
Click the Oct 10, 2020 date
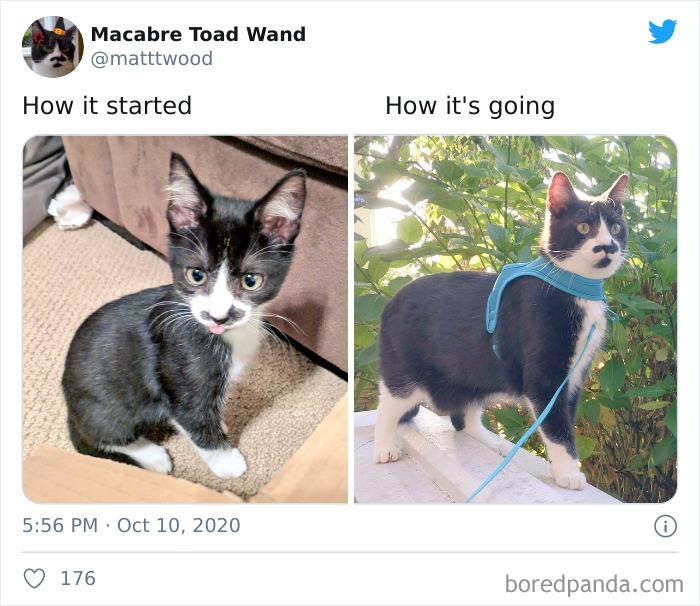179,525
